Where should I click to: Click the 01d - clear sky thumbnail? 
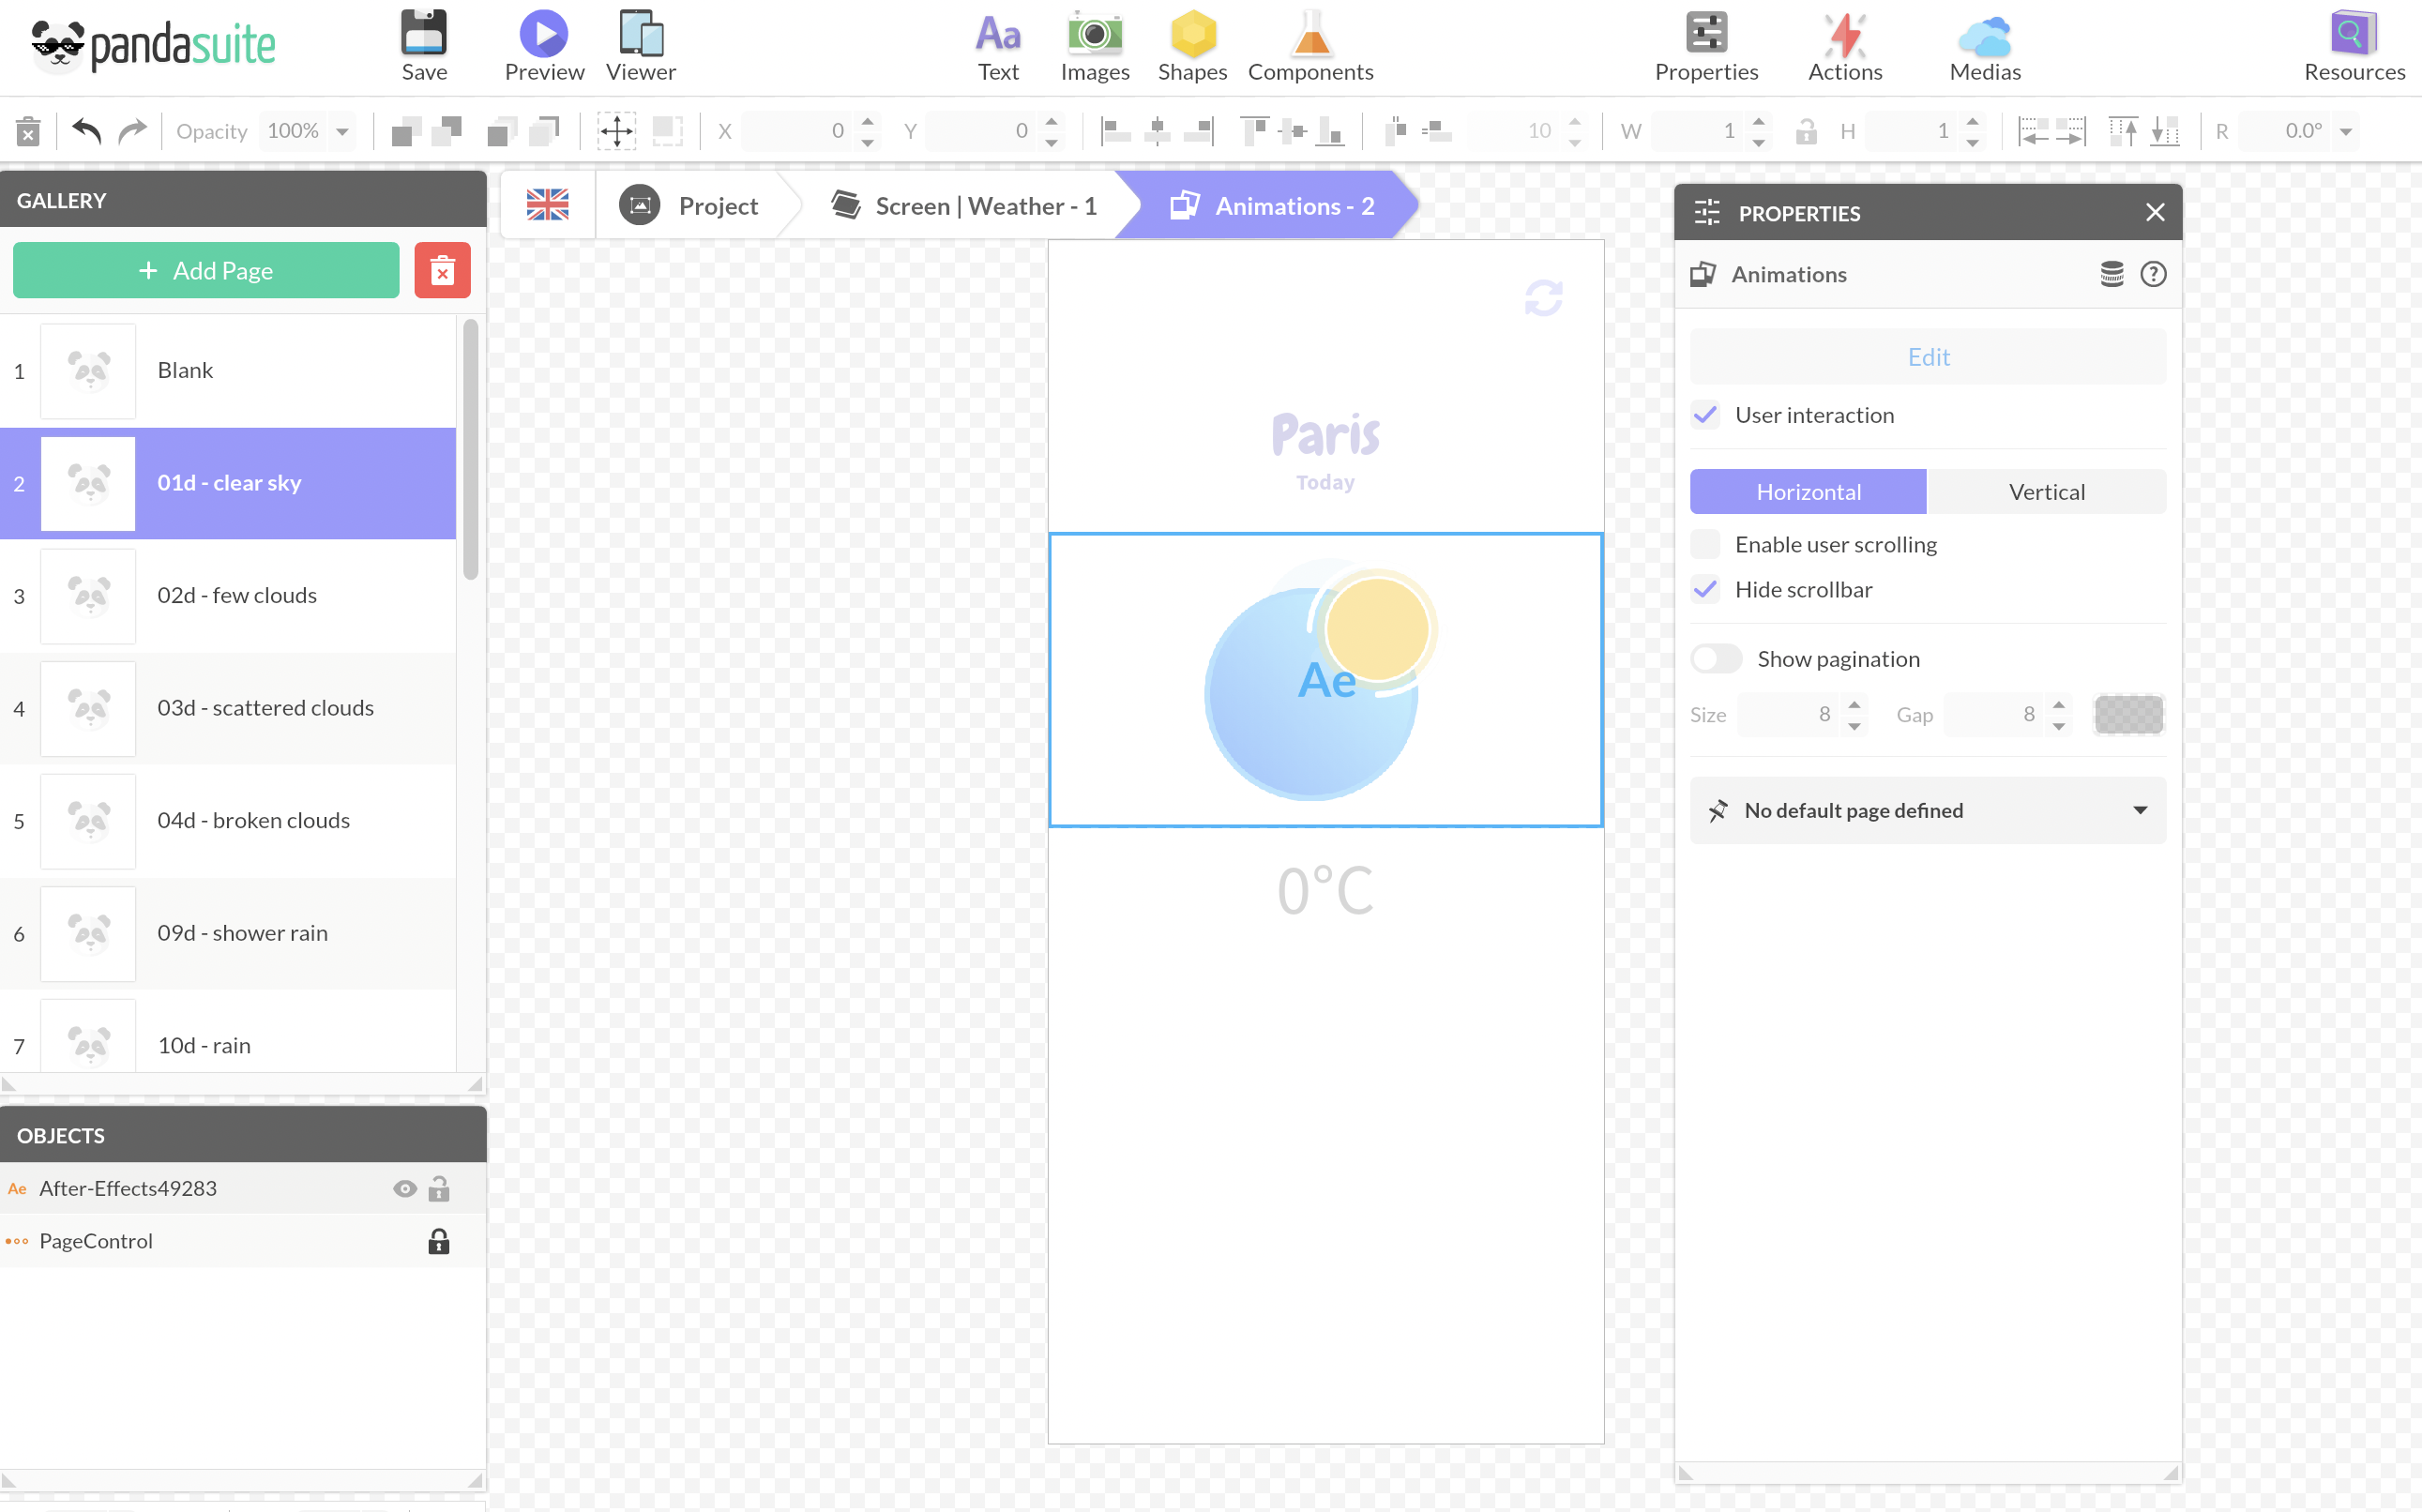88,483
